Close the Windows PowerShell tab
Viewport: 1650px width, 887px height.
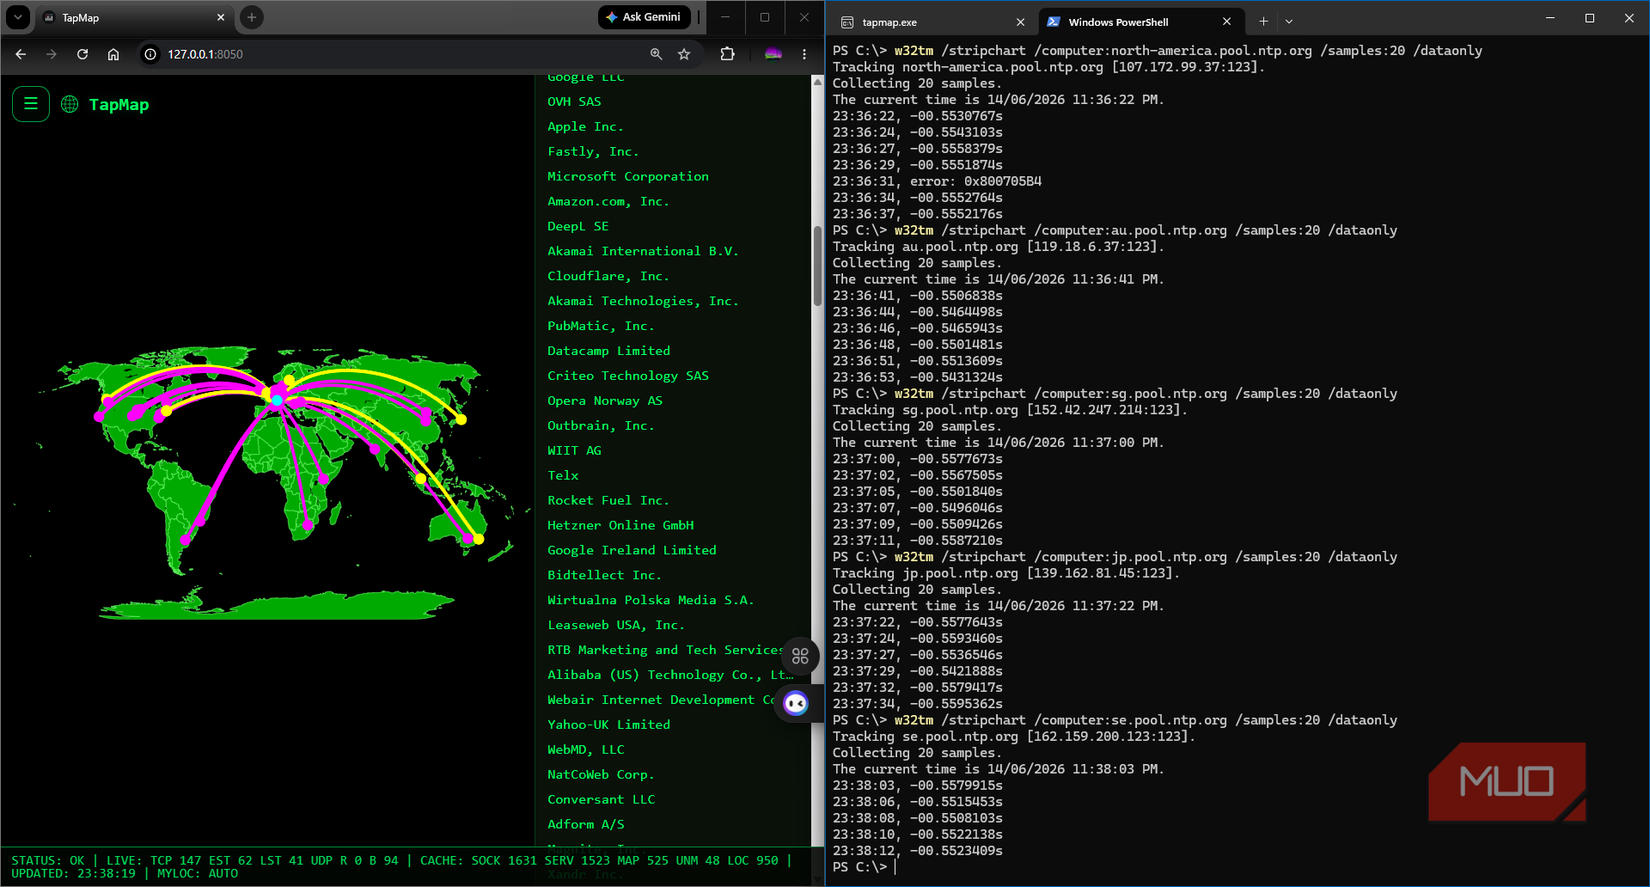1227,21
